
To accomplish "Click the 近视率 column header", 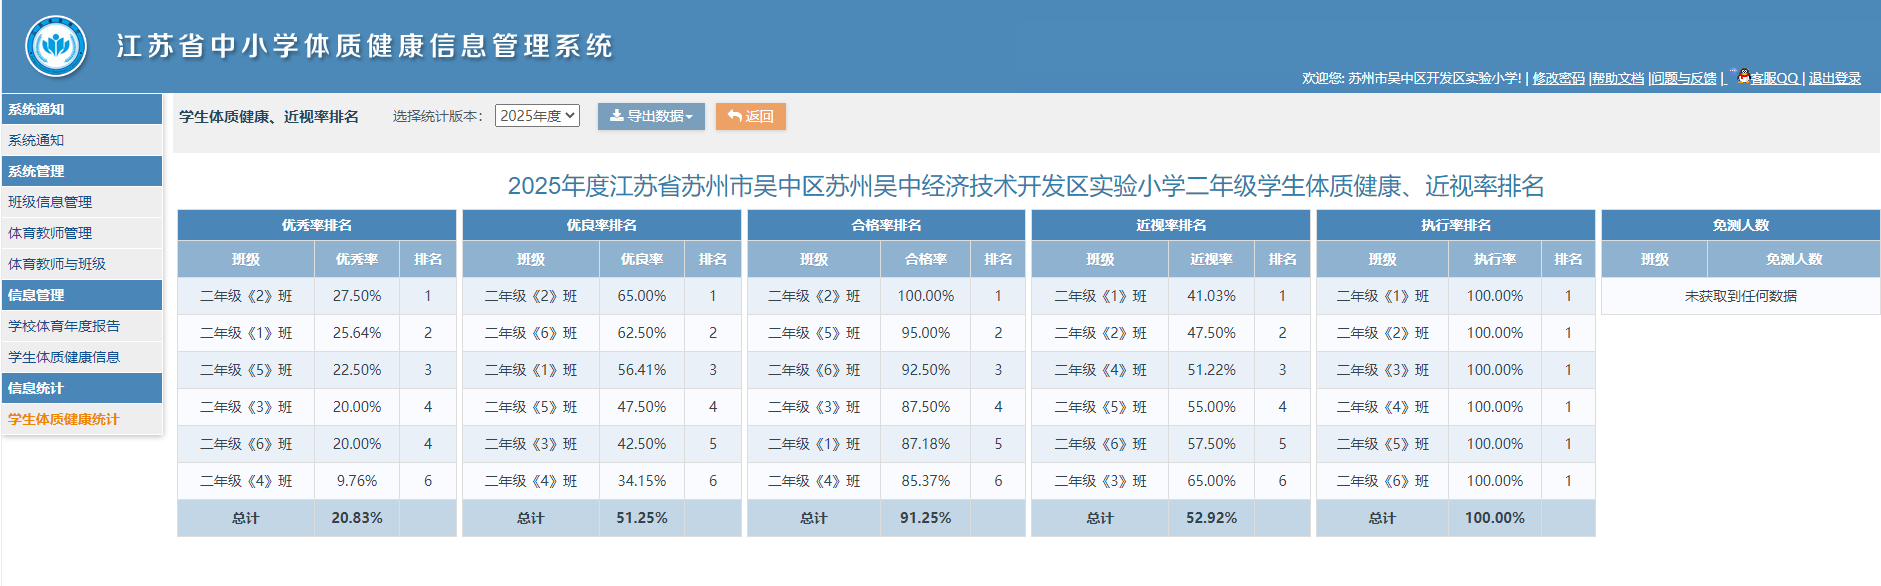I will click(x=1211, y=259).
